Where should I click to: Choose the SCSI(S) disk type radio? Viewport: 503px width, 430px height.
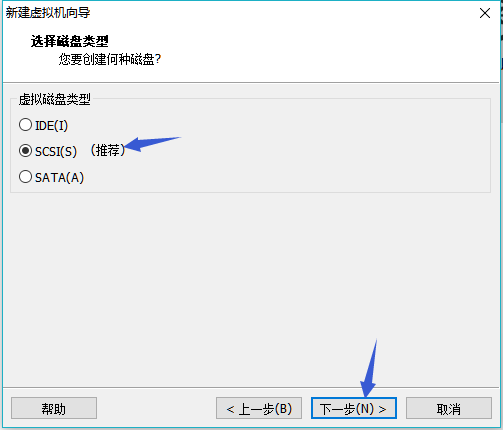point(25,151)
